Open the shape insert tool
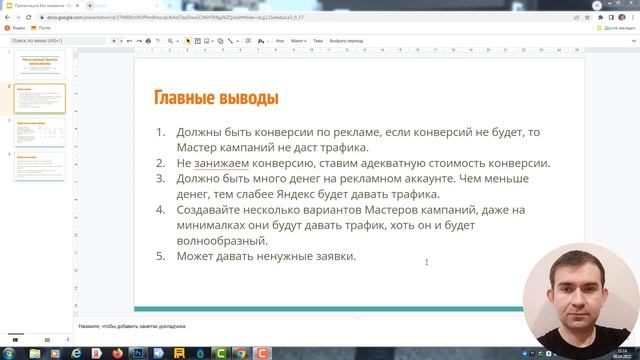Image resolution: width=640 pixels, height=360 pixels. tap(220, 41)
